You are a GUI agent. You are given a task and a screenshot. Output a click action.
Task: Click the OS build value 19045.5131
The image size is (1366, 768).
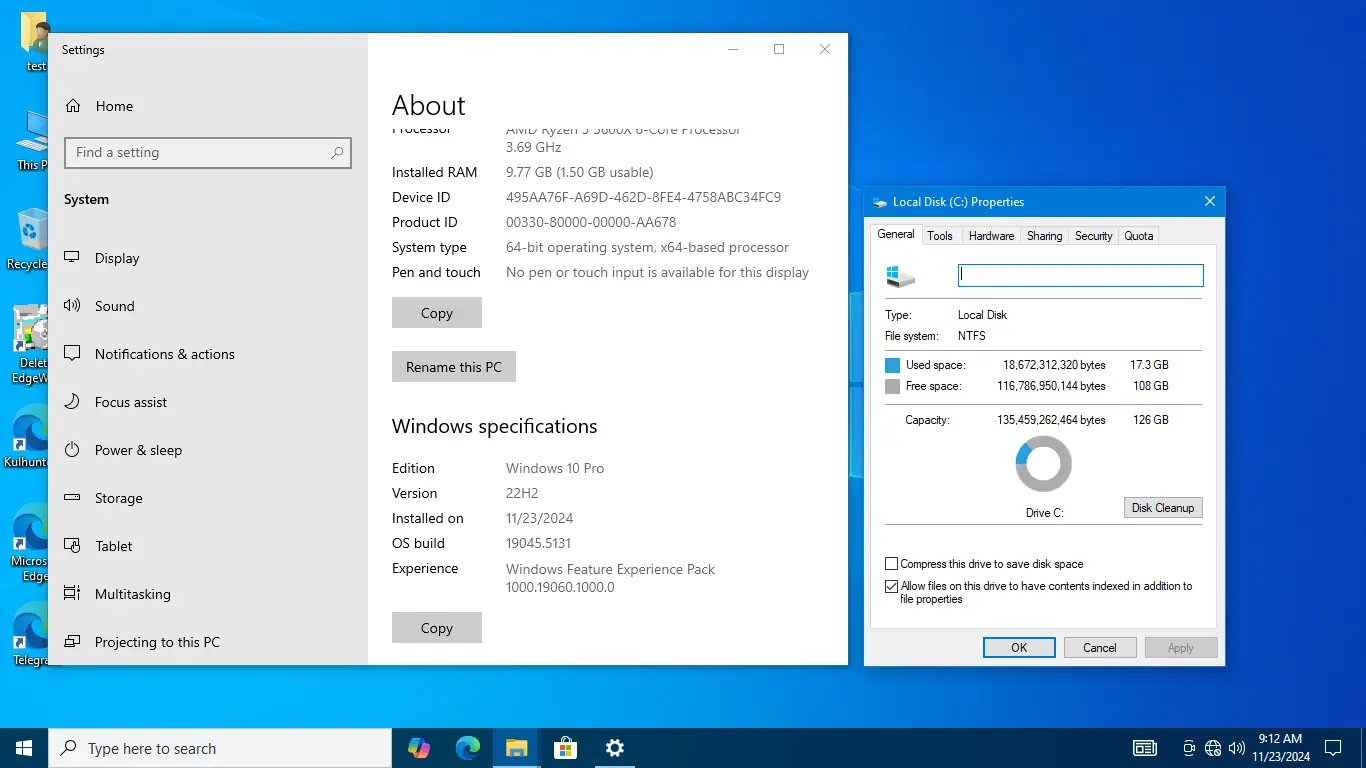(538, 543)
